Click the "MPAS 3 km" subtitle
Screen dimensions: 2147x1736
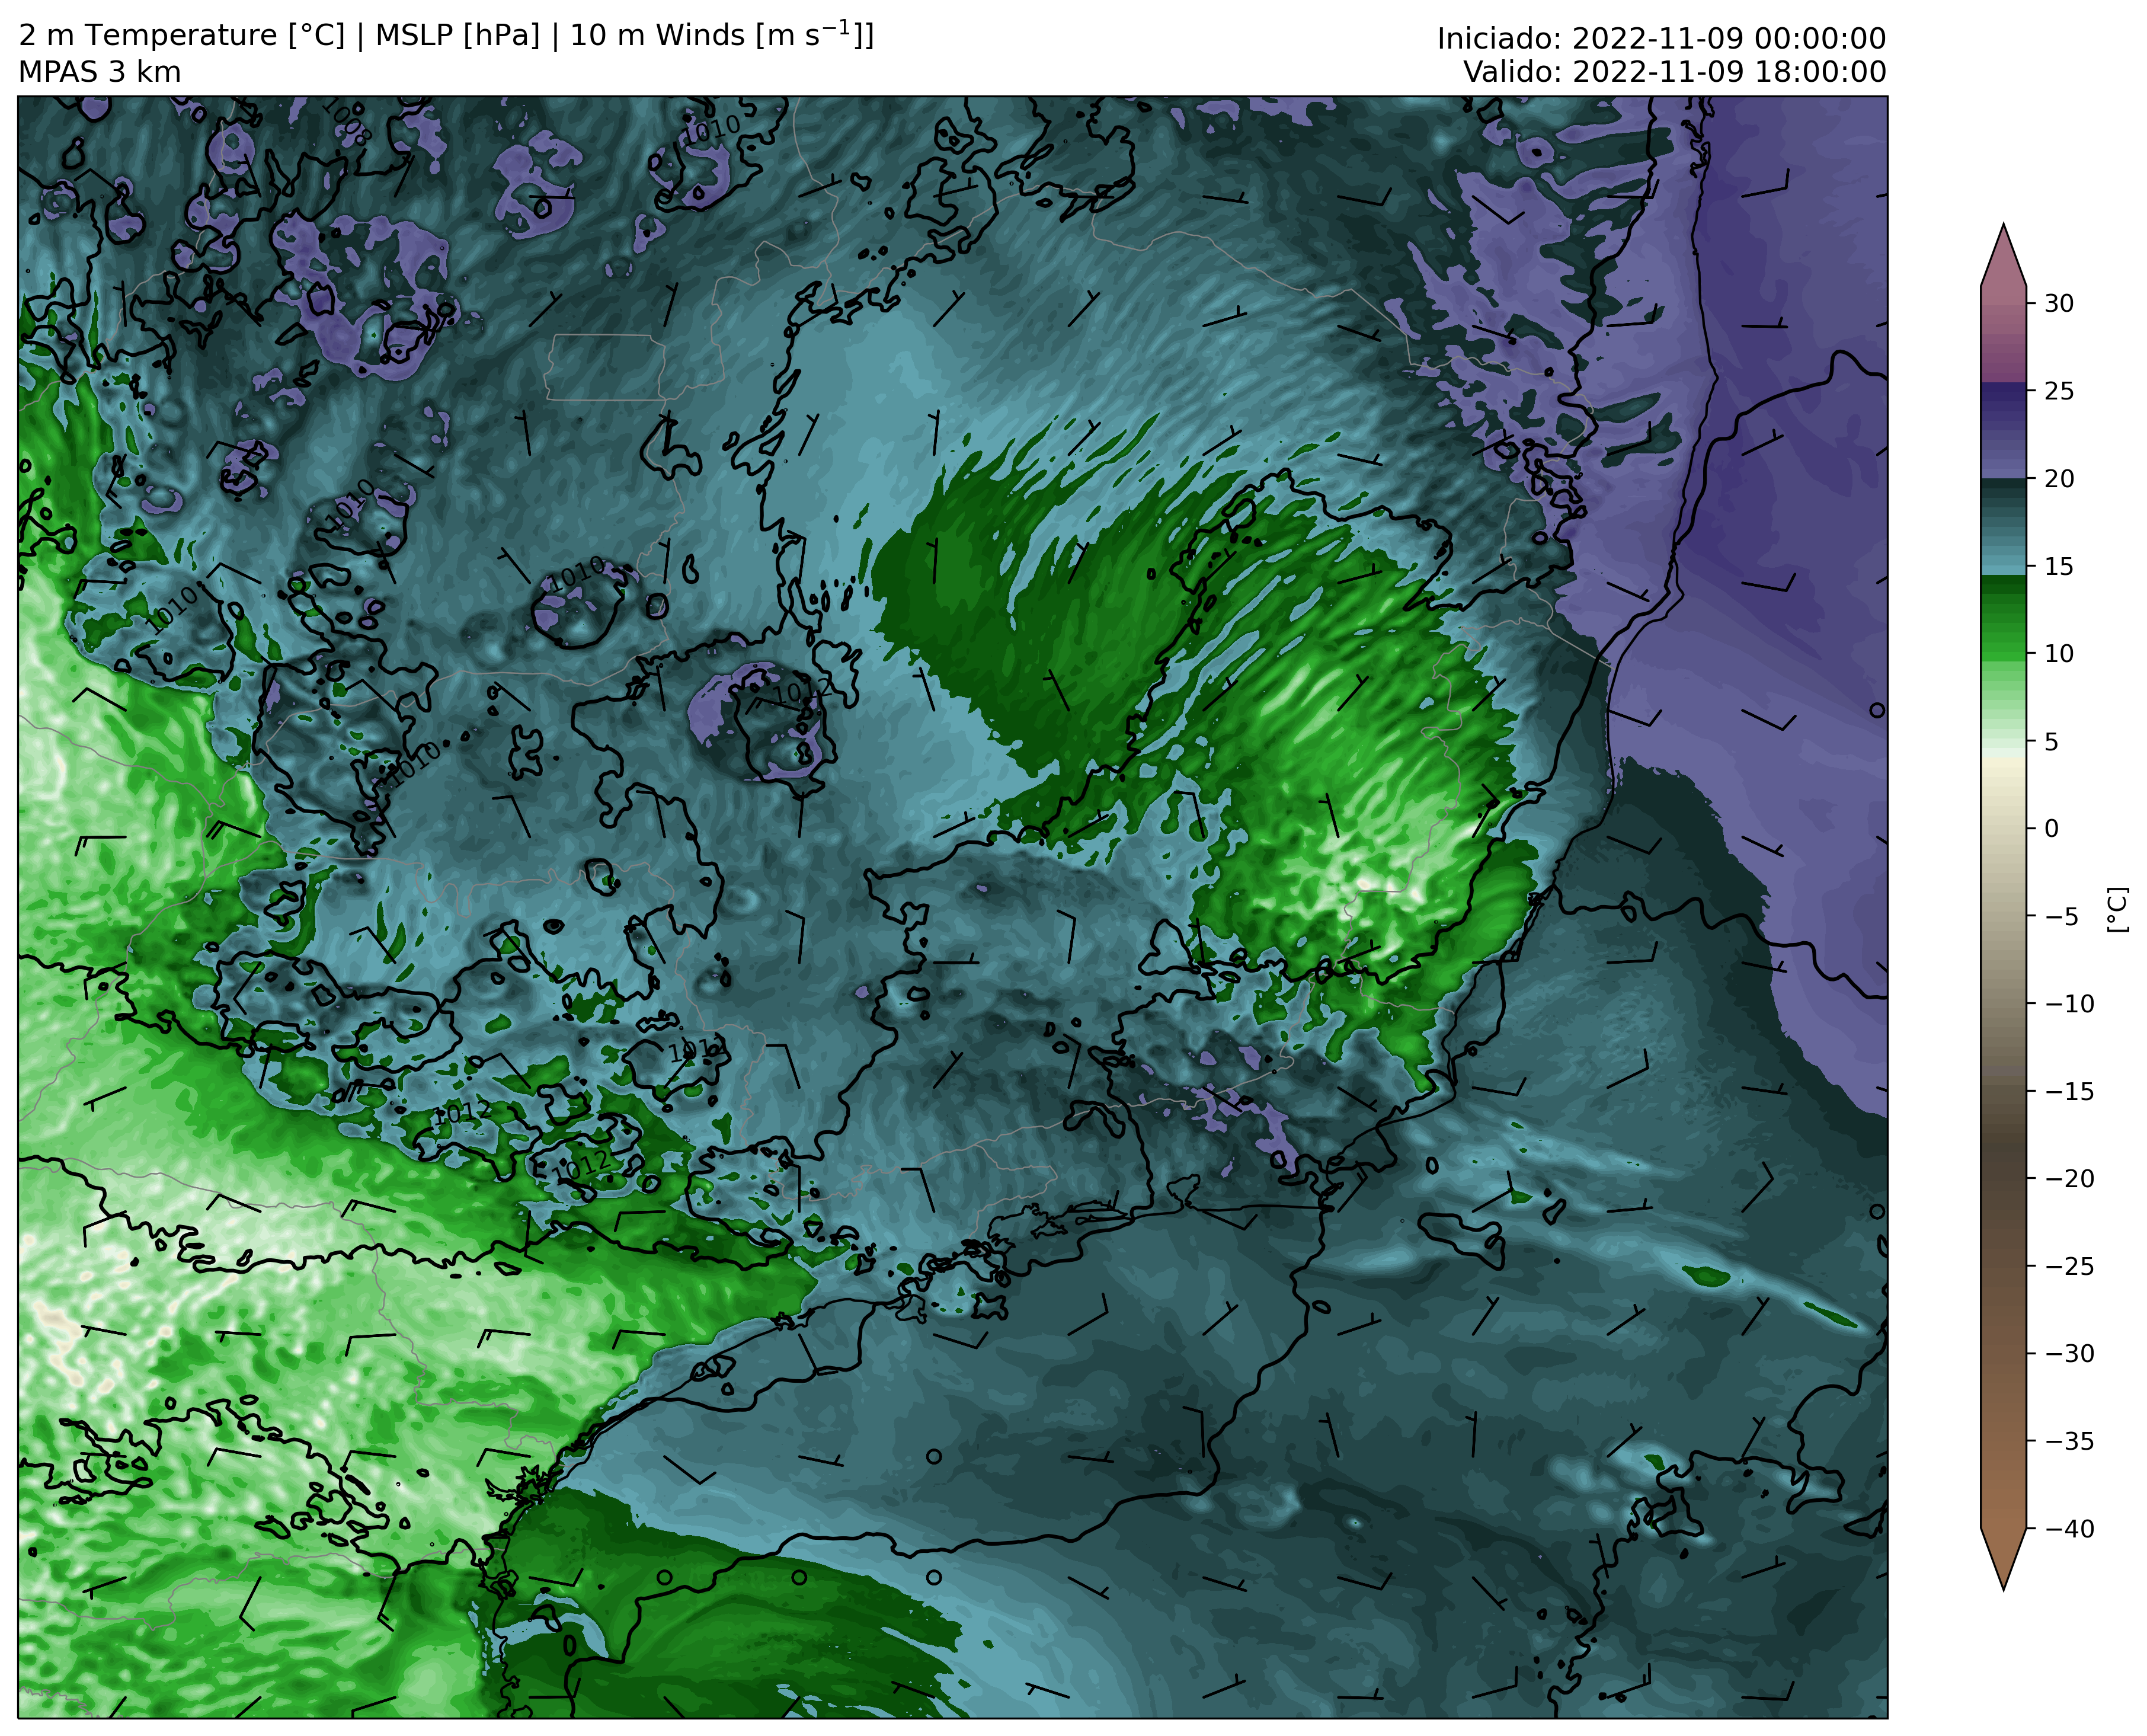pyautogui.click(x=100, y=72)
